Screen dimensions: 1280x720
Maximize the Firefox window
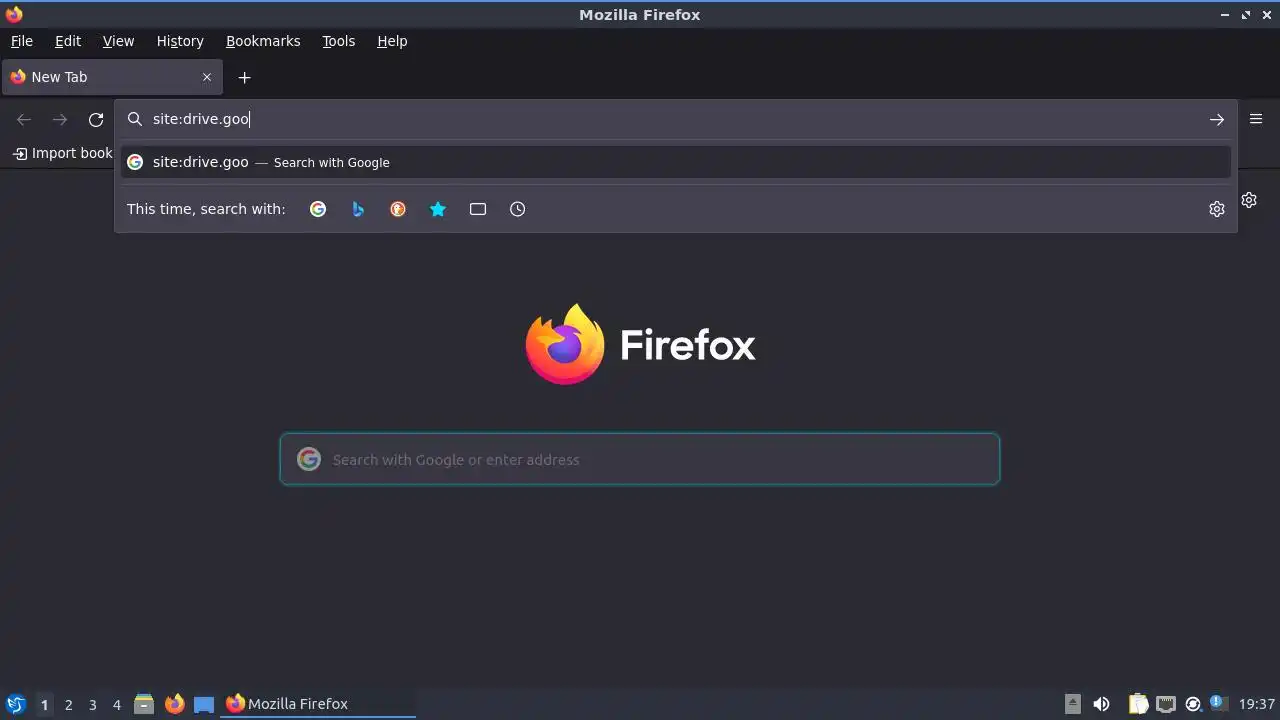click(1246, 15)
